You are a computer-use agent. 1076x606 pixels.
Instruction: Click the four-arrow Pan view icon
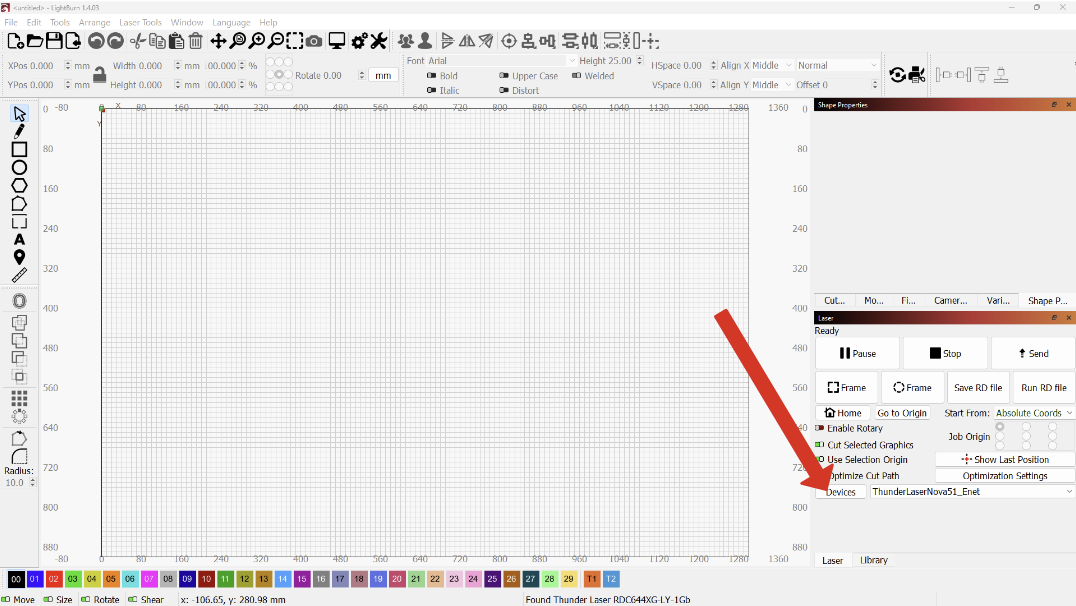pos(218,41)
